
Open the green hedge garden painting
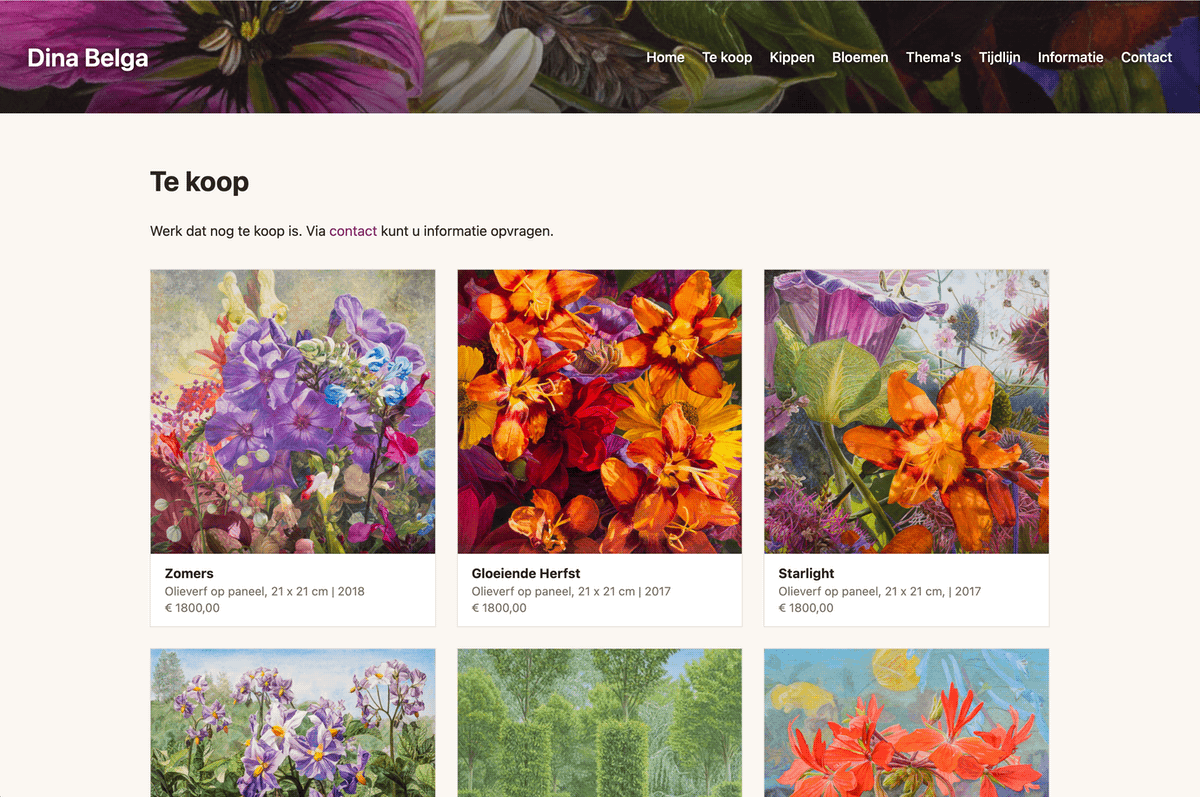(x=600, y=723)
